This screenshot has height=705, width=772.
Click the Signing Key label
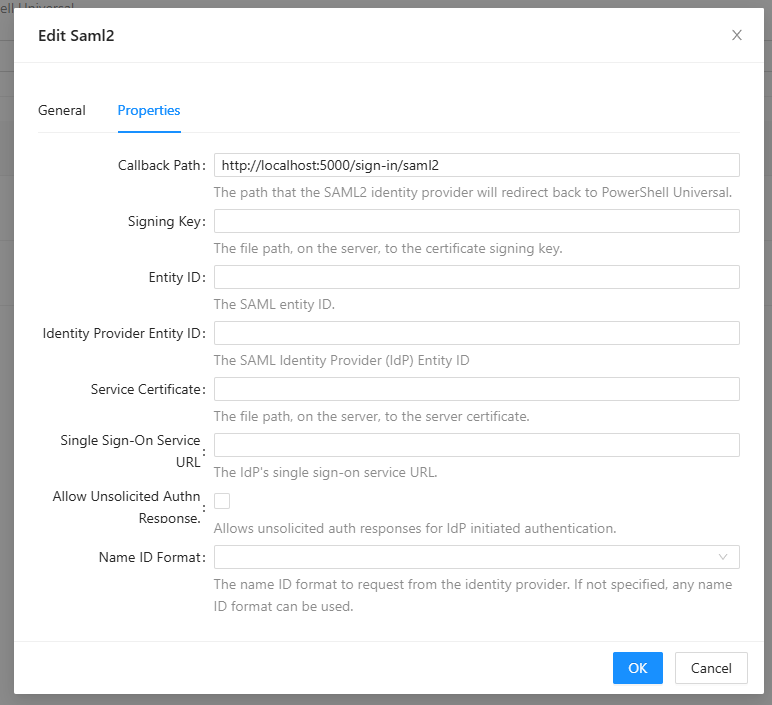165,221
